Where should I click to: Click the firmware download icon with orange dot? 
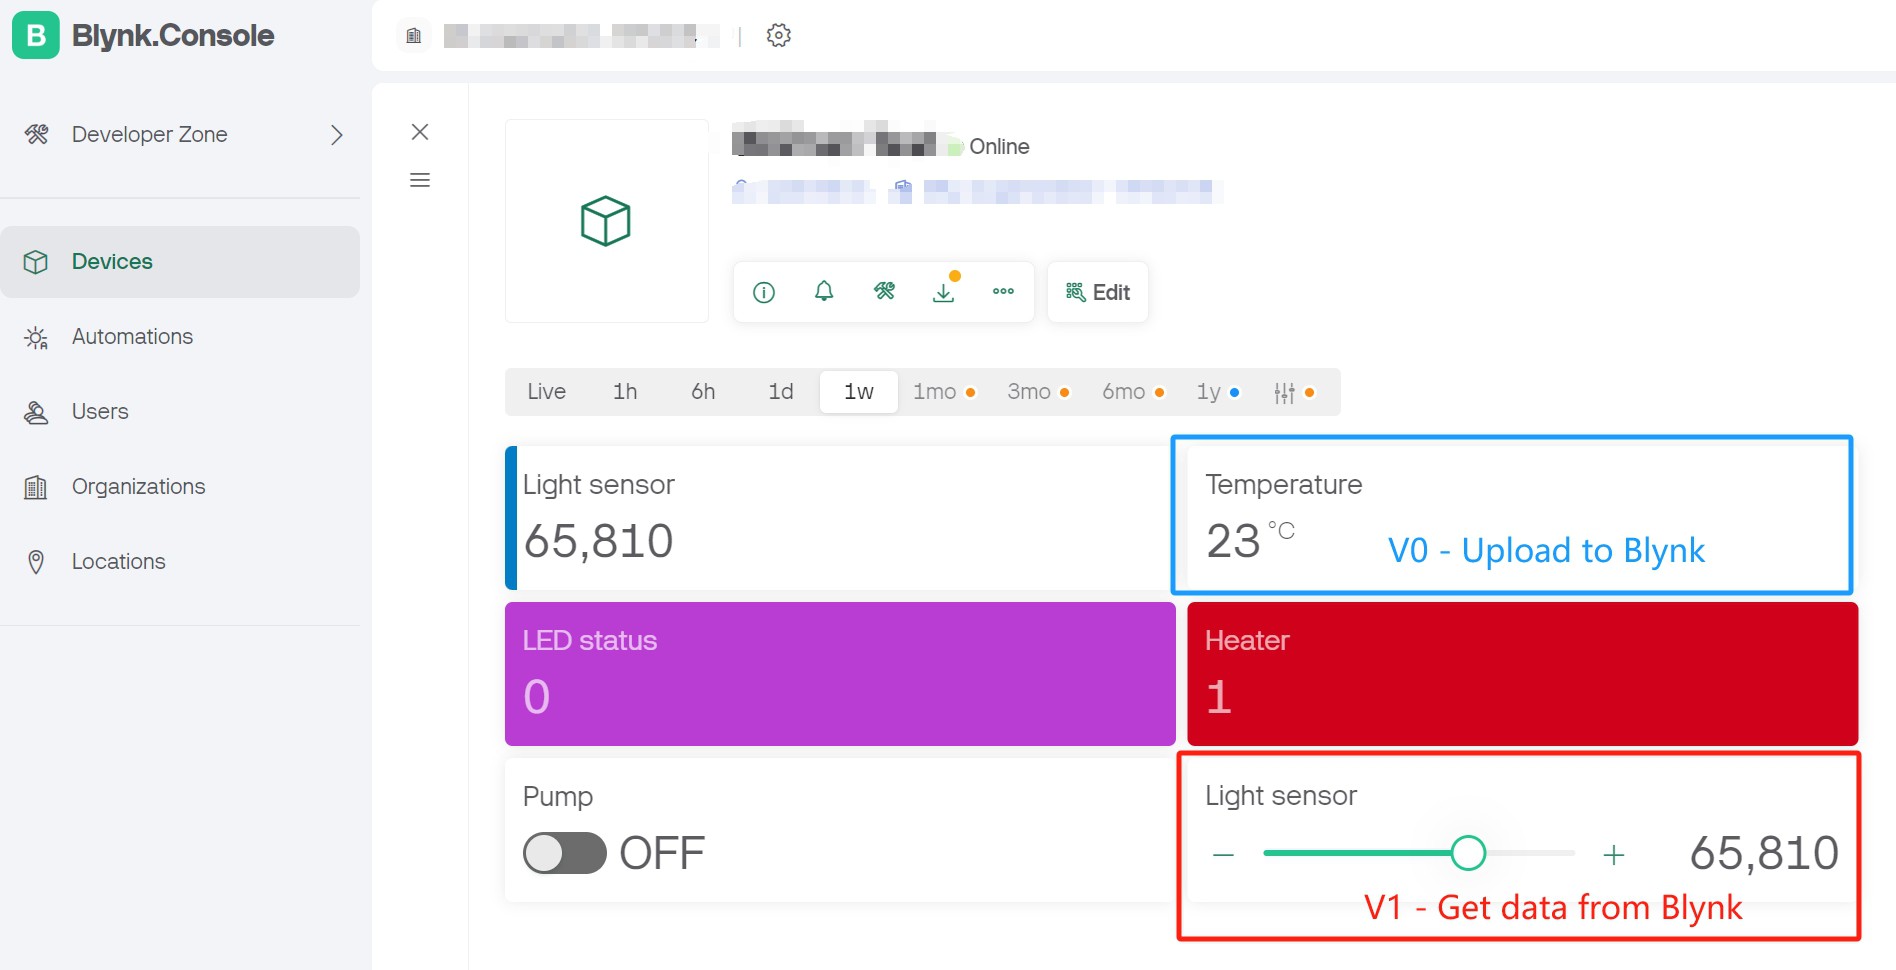pos(943,293)
